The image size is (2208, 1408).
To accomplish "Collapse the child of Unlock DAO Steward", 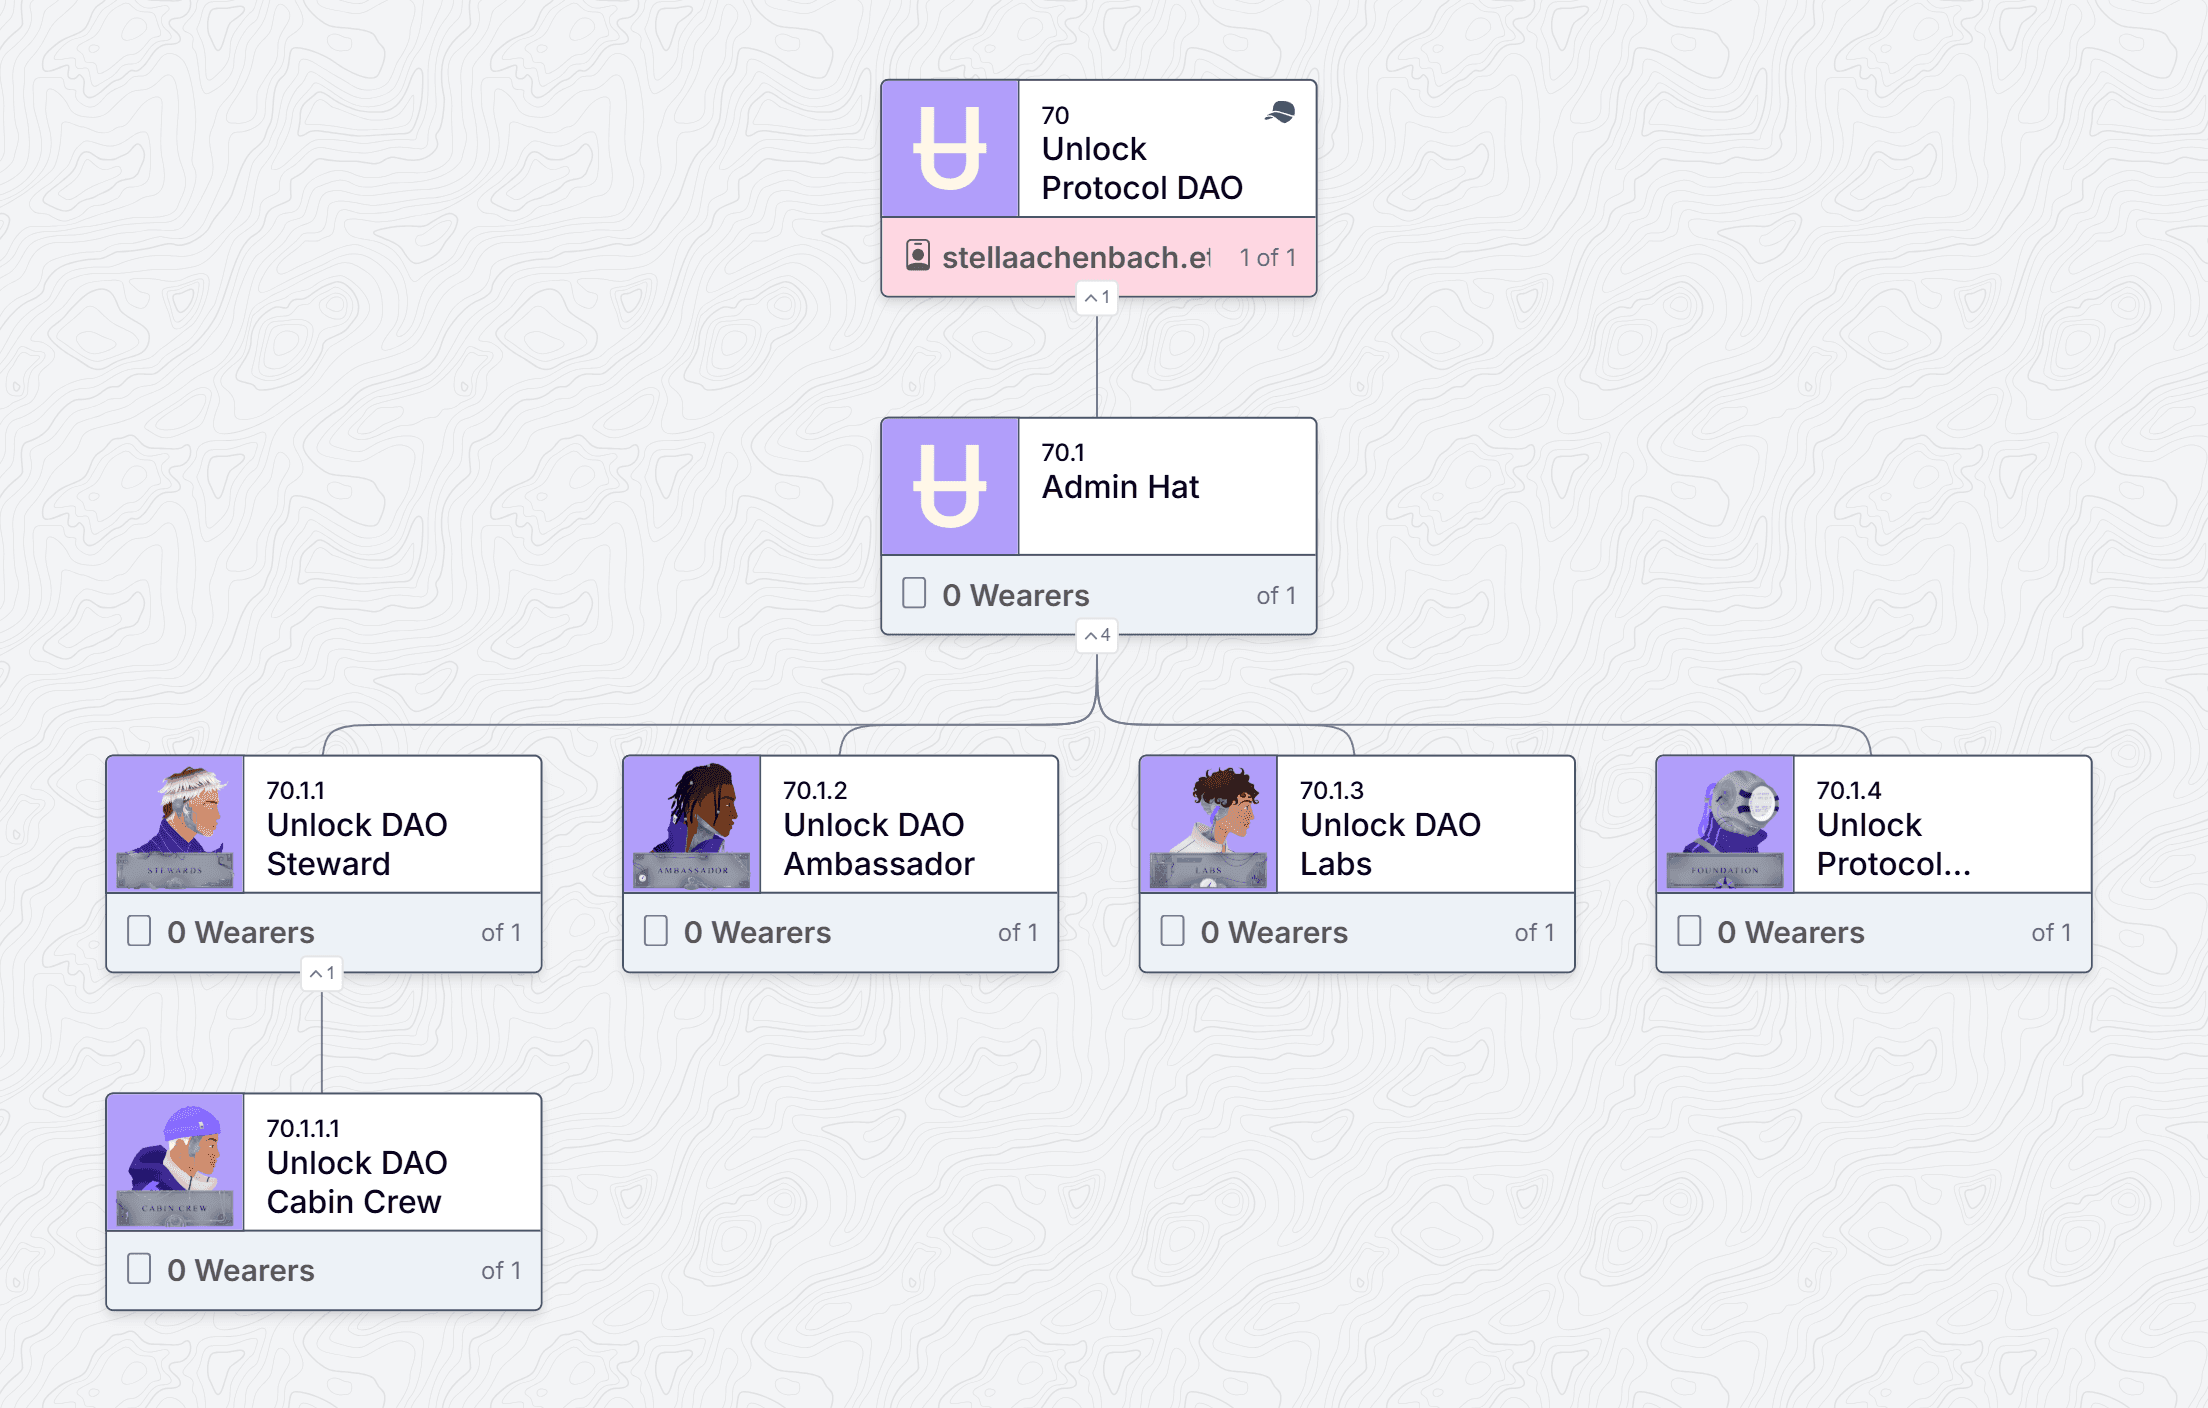I will coord(322,974).
